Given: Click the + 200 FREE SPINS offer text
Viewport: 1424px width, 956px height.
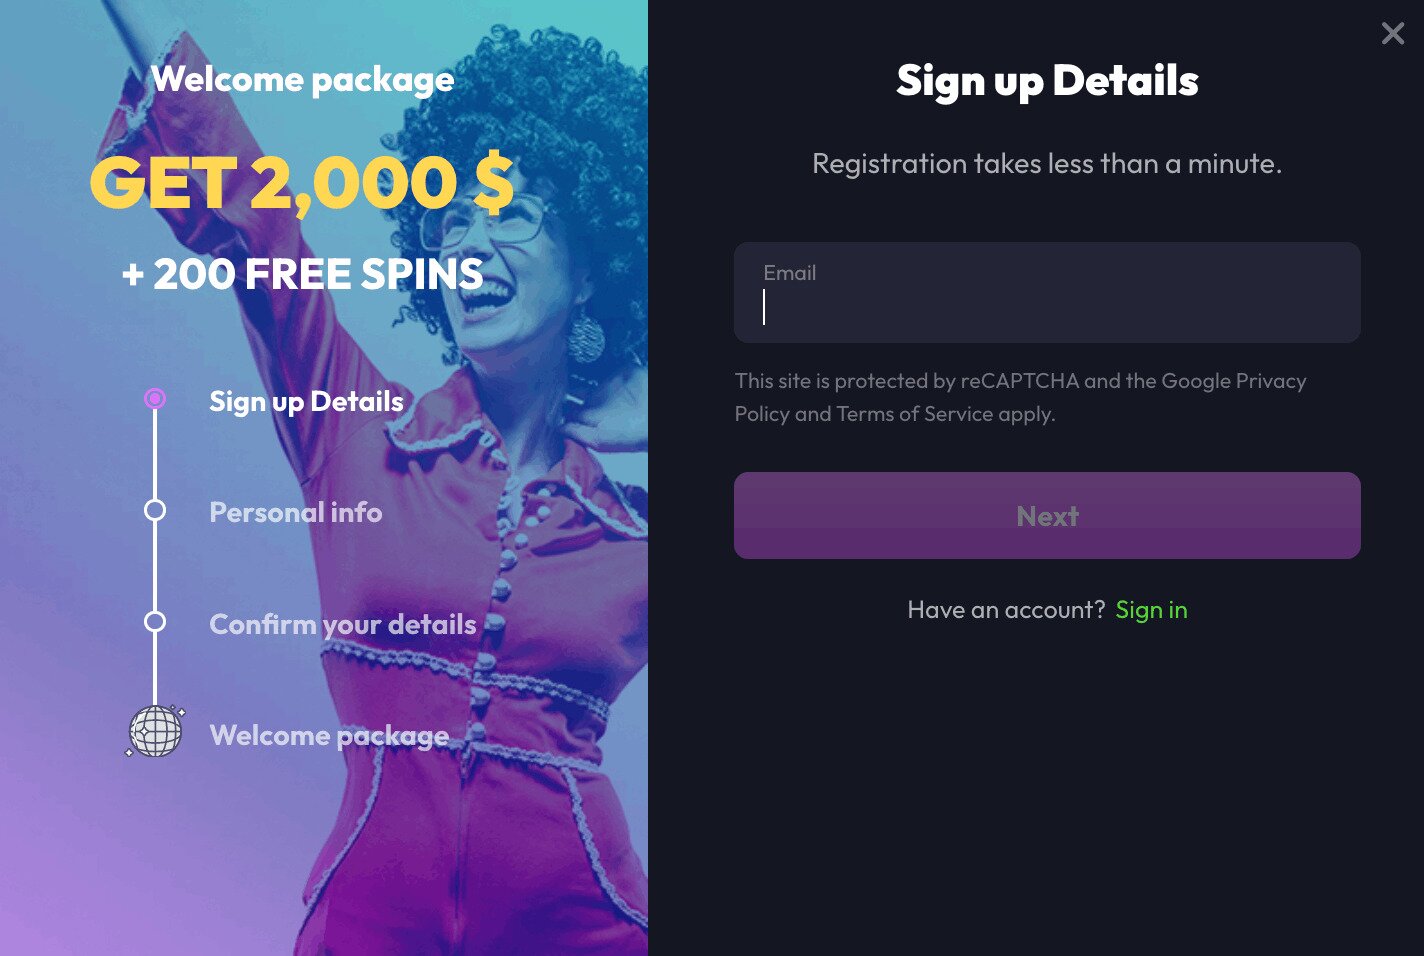Looking at the screenshot, I should coord(302,274).
